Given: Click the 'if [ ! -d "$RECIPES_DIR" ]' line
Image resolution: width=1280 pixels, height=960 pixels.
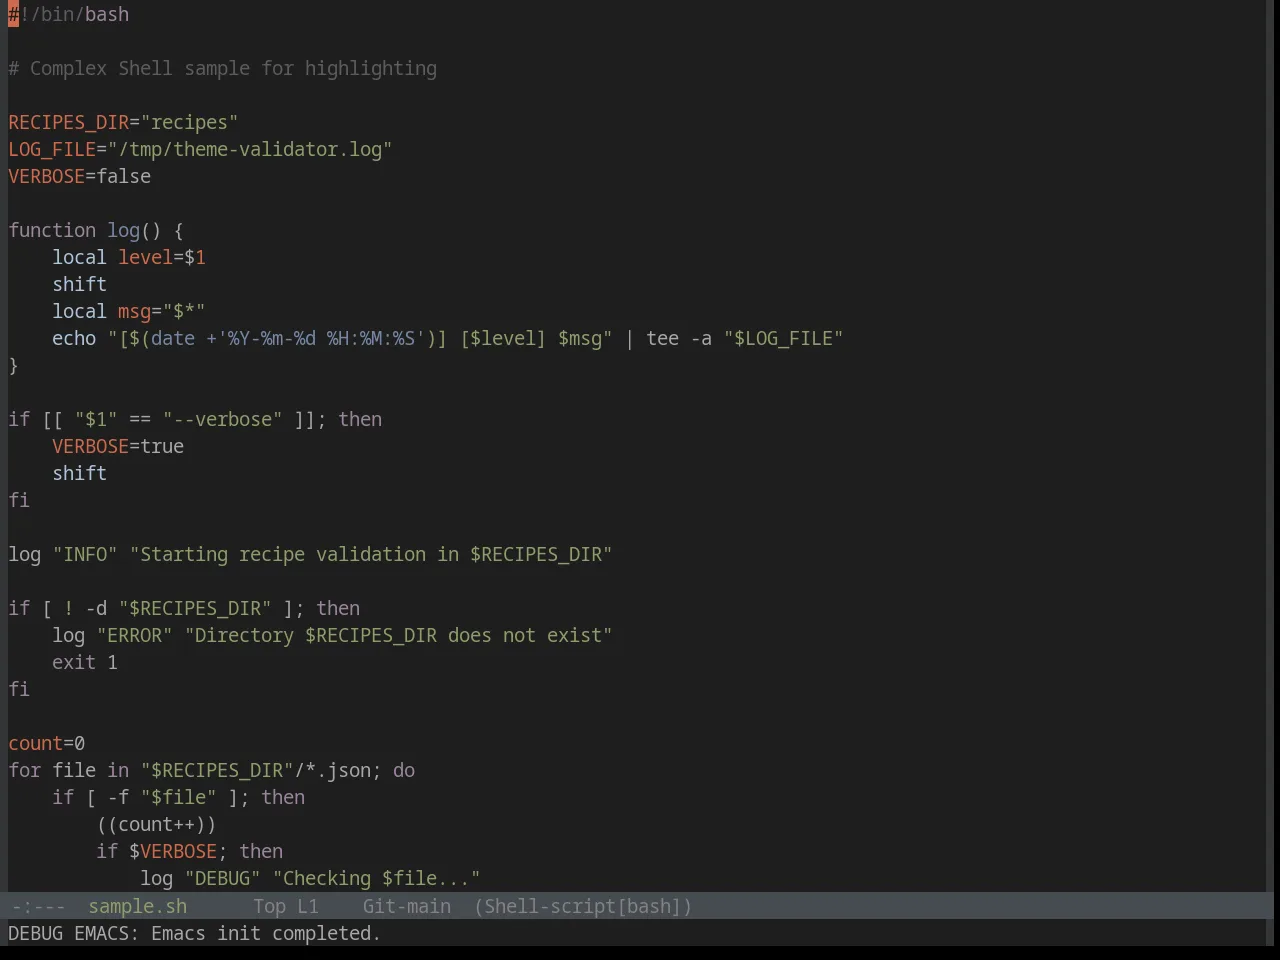Looking at the screenshot, I should click(x=184, y=608).
